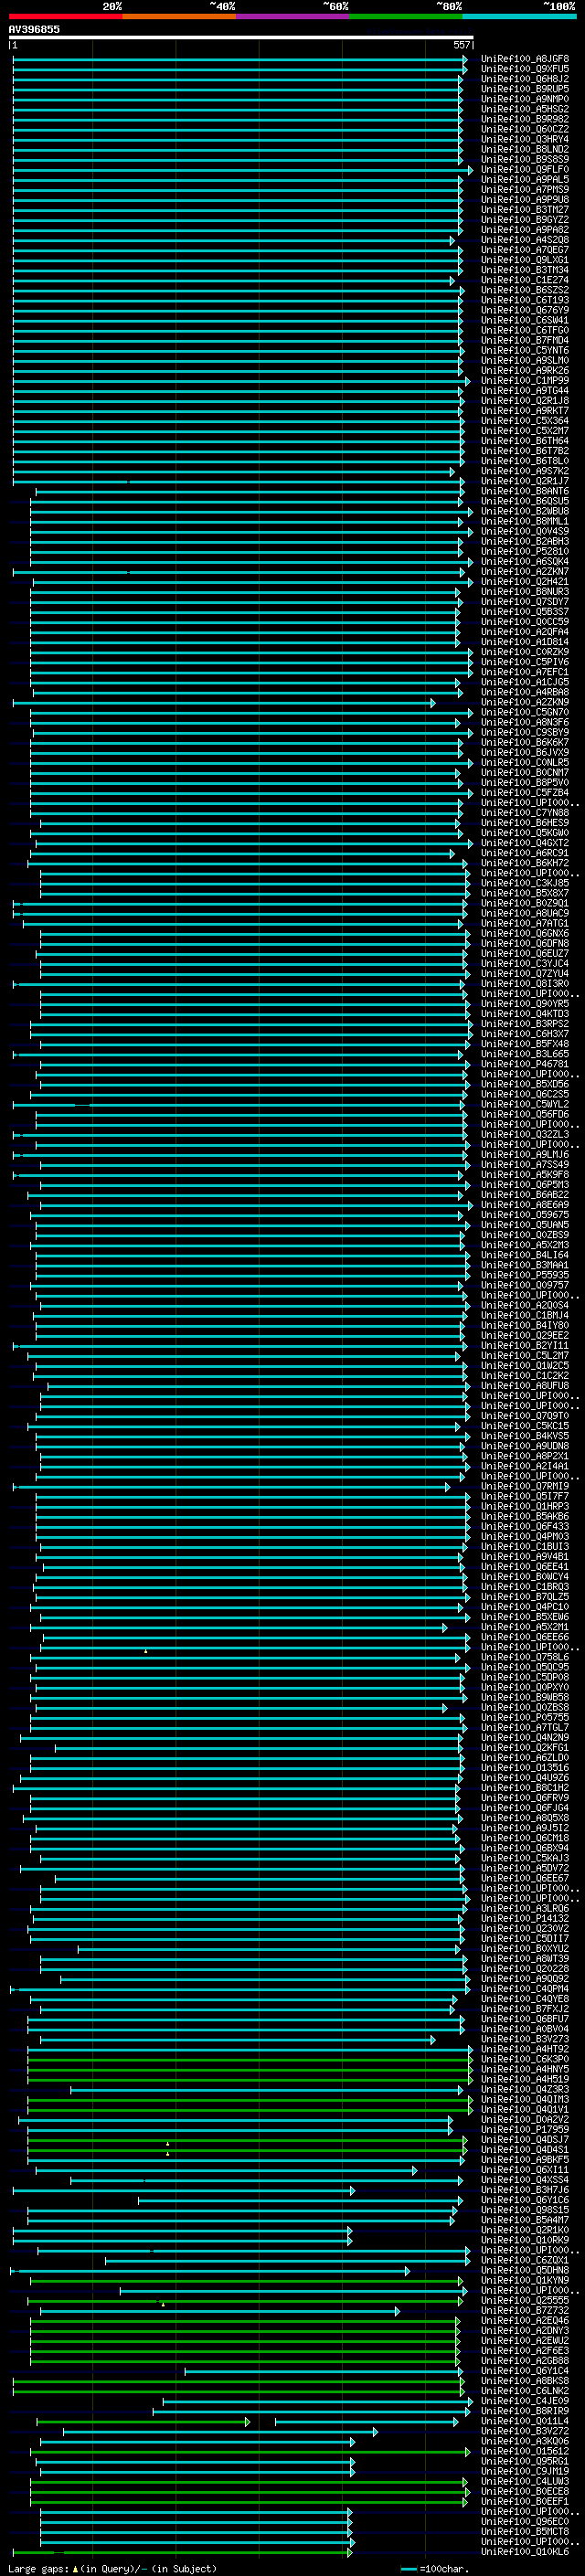Open hit UniRef100_B3TM27

[x=525, y=210]
